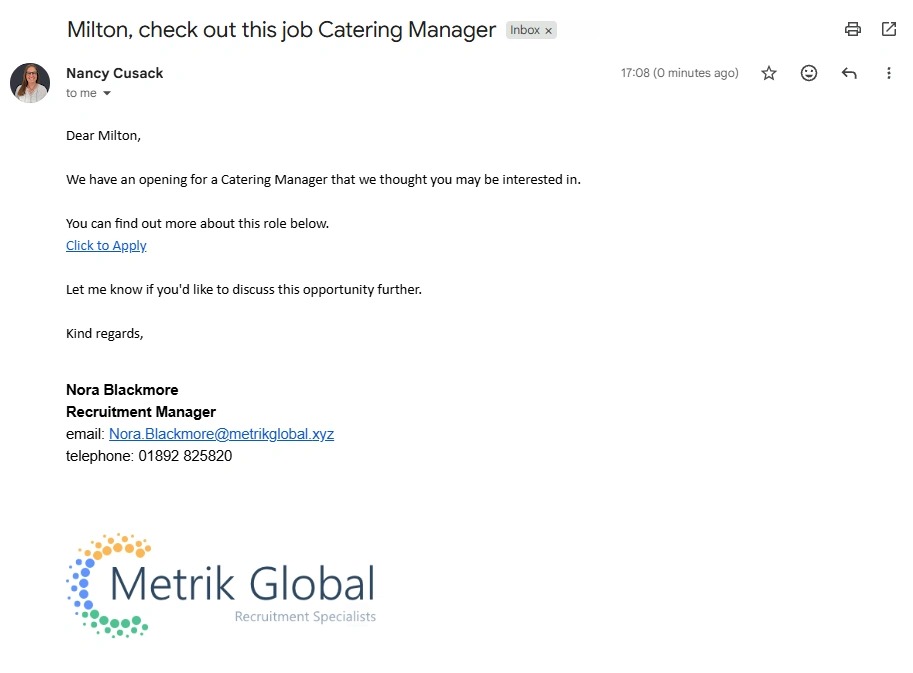Viewport: 913px width, 673px height.
Task: Add an emoji reaction to the email
Action: coord(809,73)
